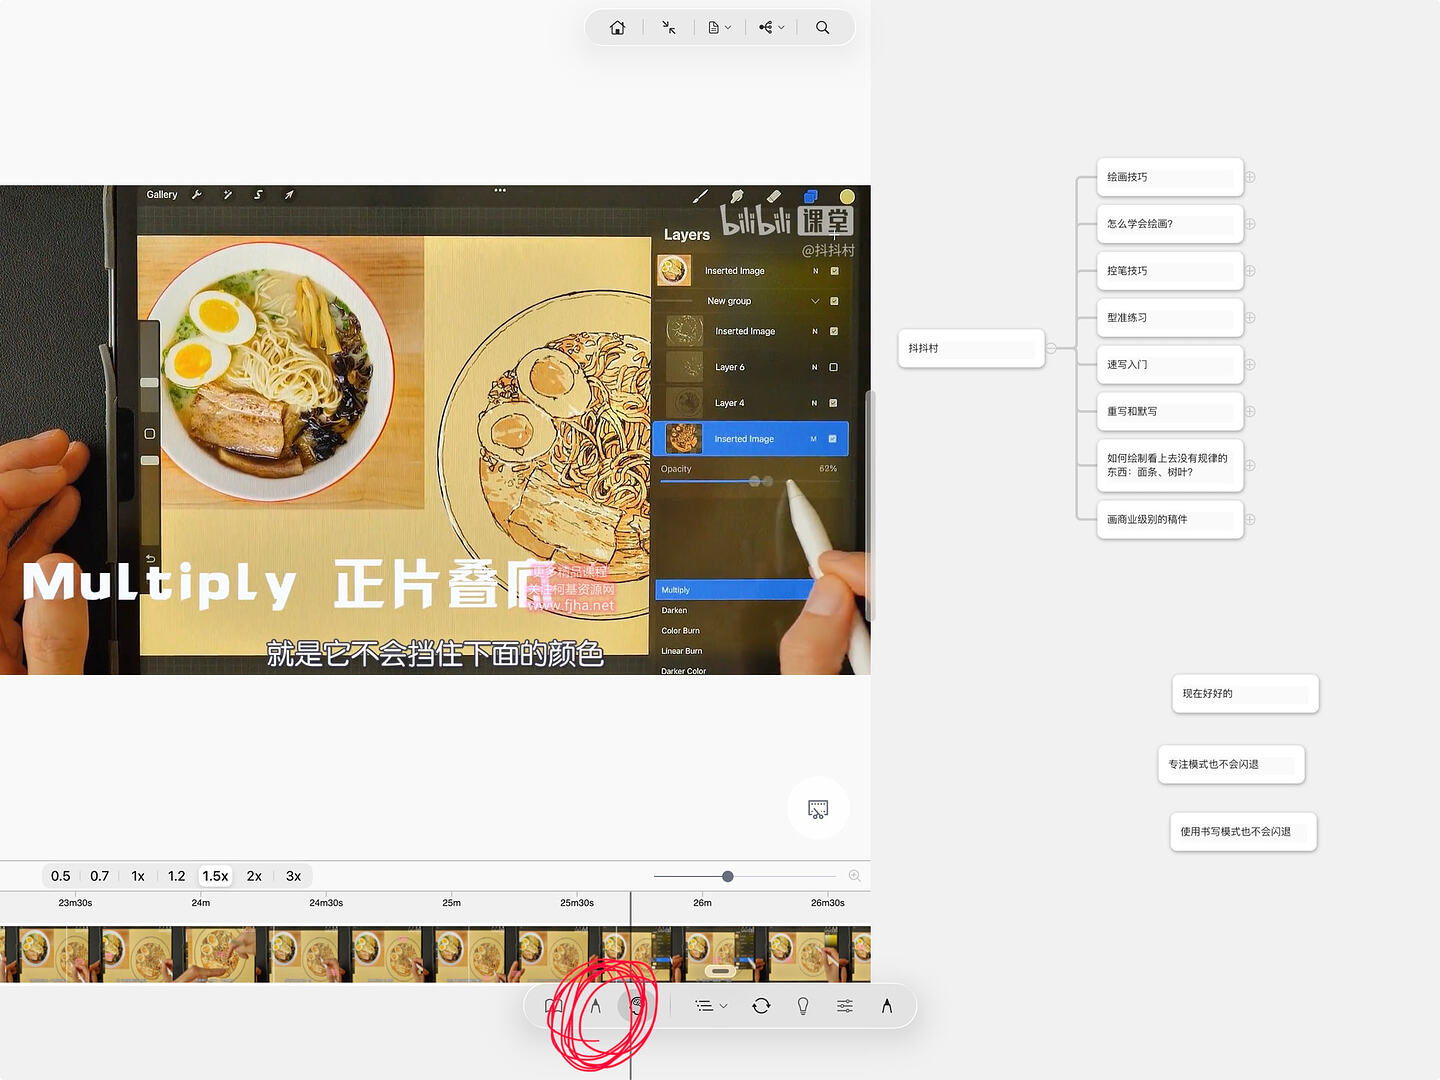Screen dimensions: 1440x1080
Task: Open the list outline dropdown
Action: point(711,1006)
